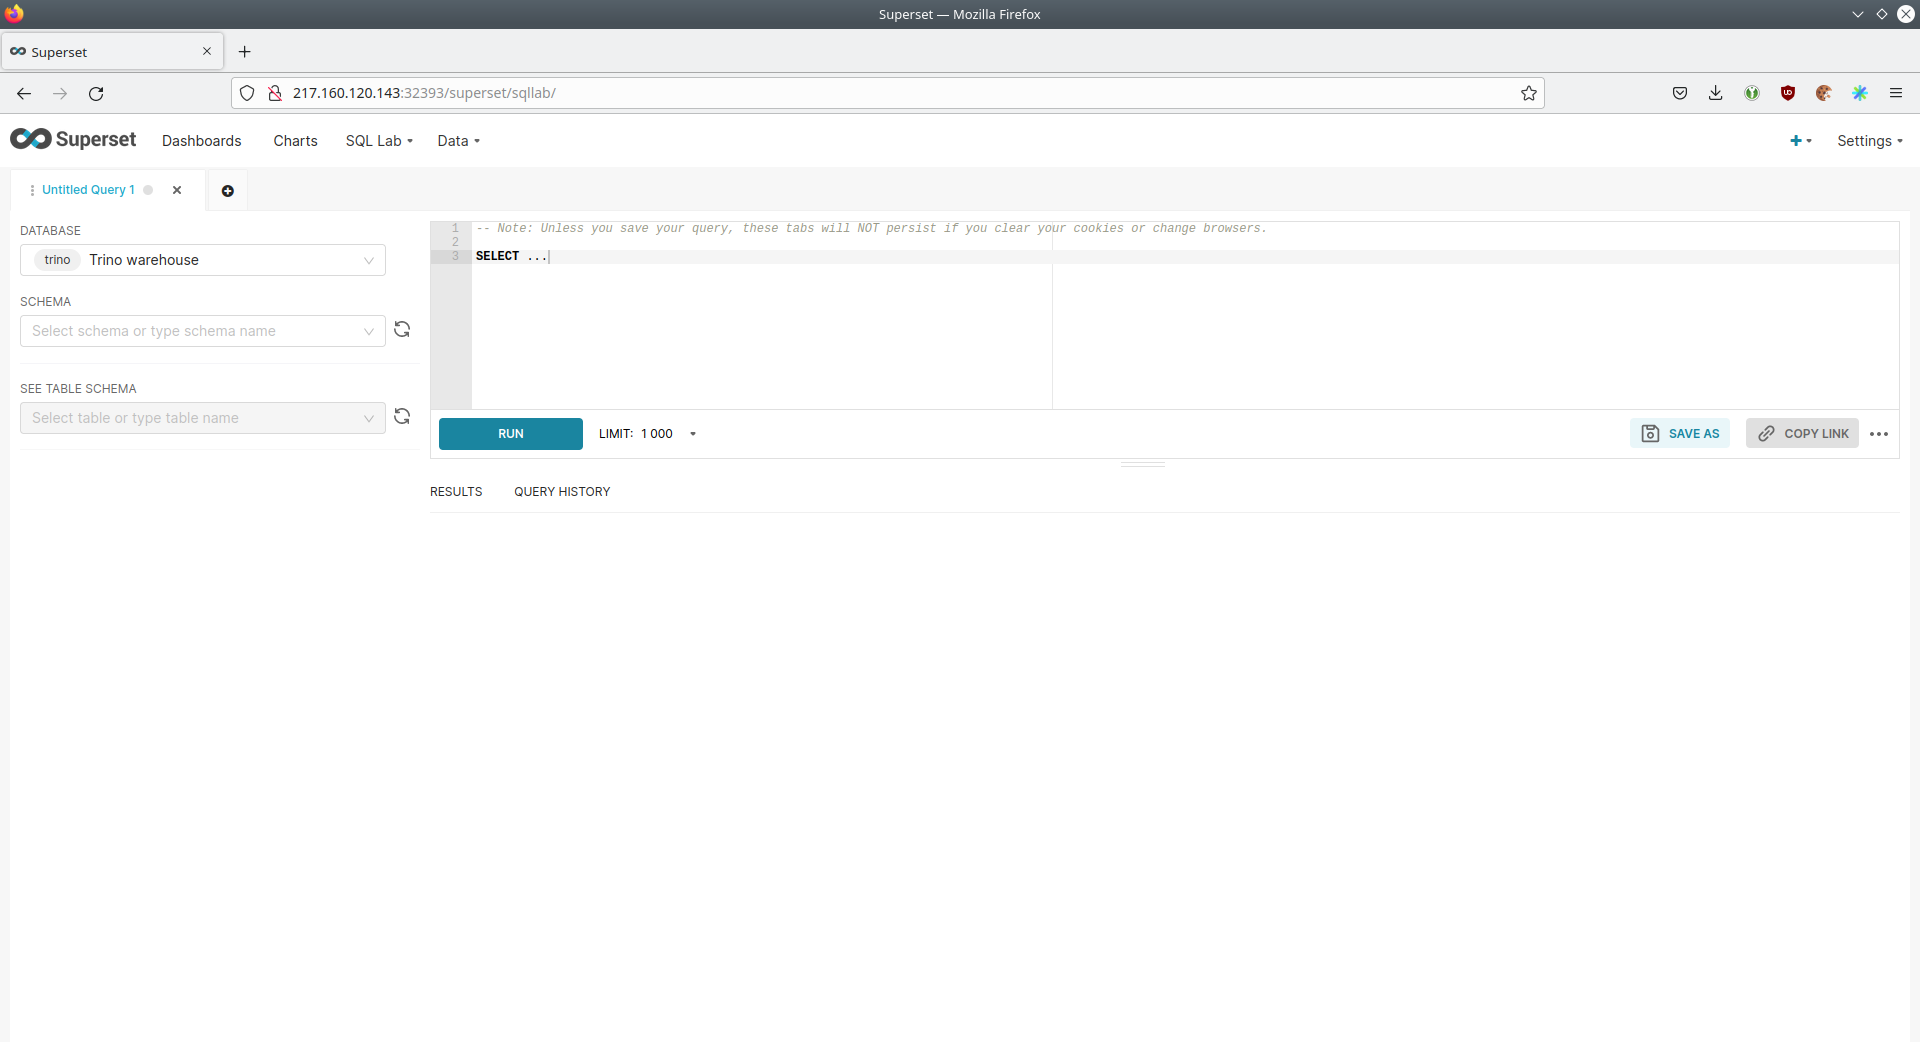Click the Save As button
This screenshot has height=1042, width=1920.
click(x=1680, y=434)
